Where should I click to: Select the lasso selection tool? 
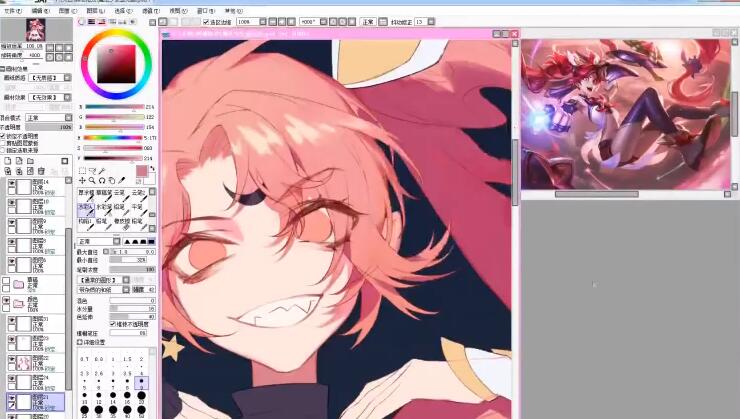[x=92, y=171]
